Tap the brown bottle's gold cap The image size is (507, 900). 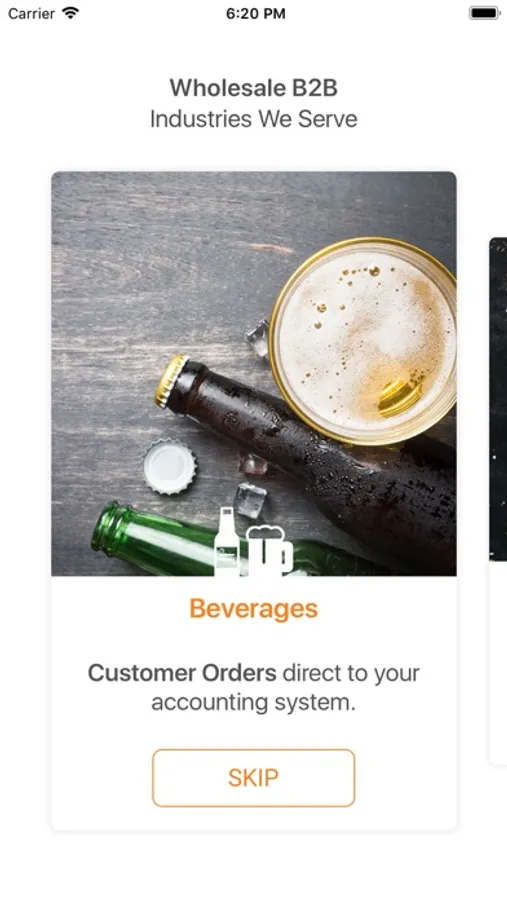[171, 381]
